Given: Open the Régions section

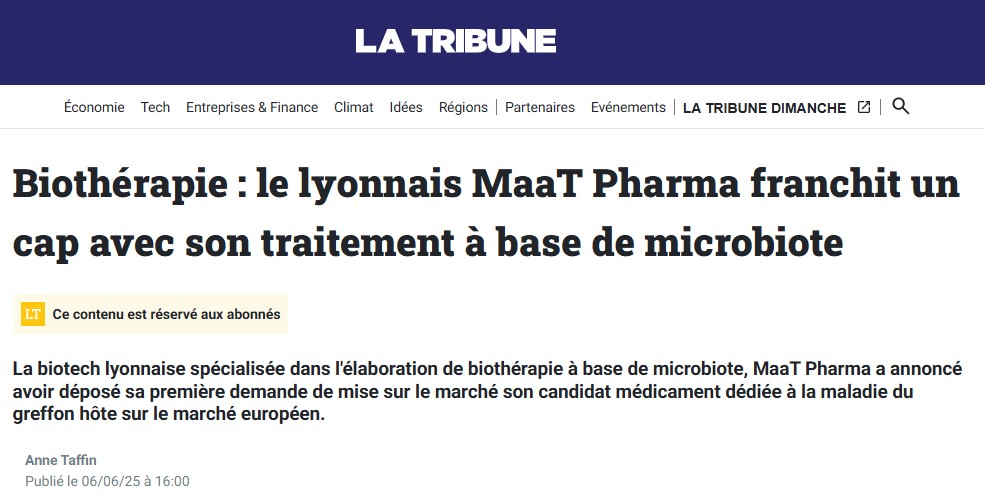Looking at the screenshot, I should pyautogui.click(x=463, y=107).
